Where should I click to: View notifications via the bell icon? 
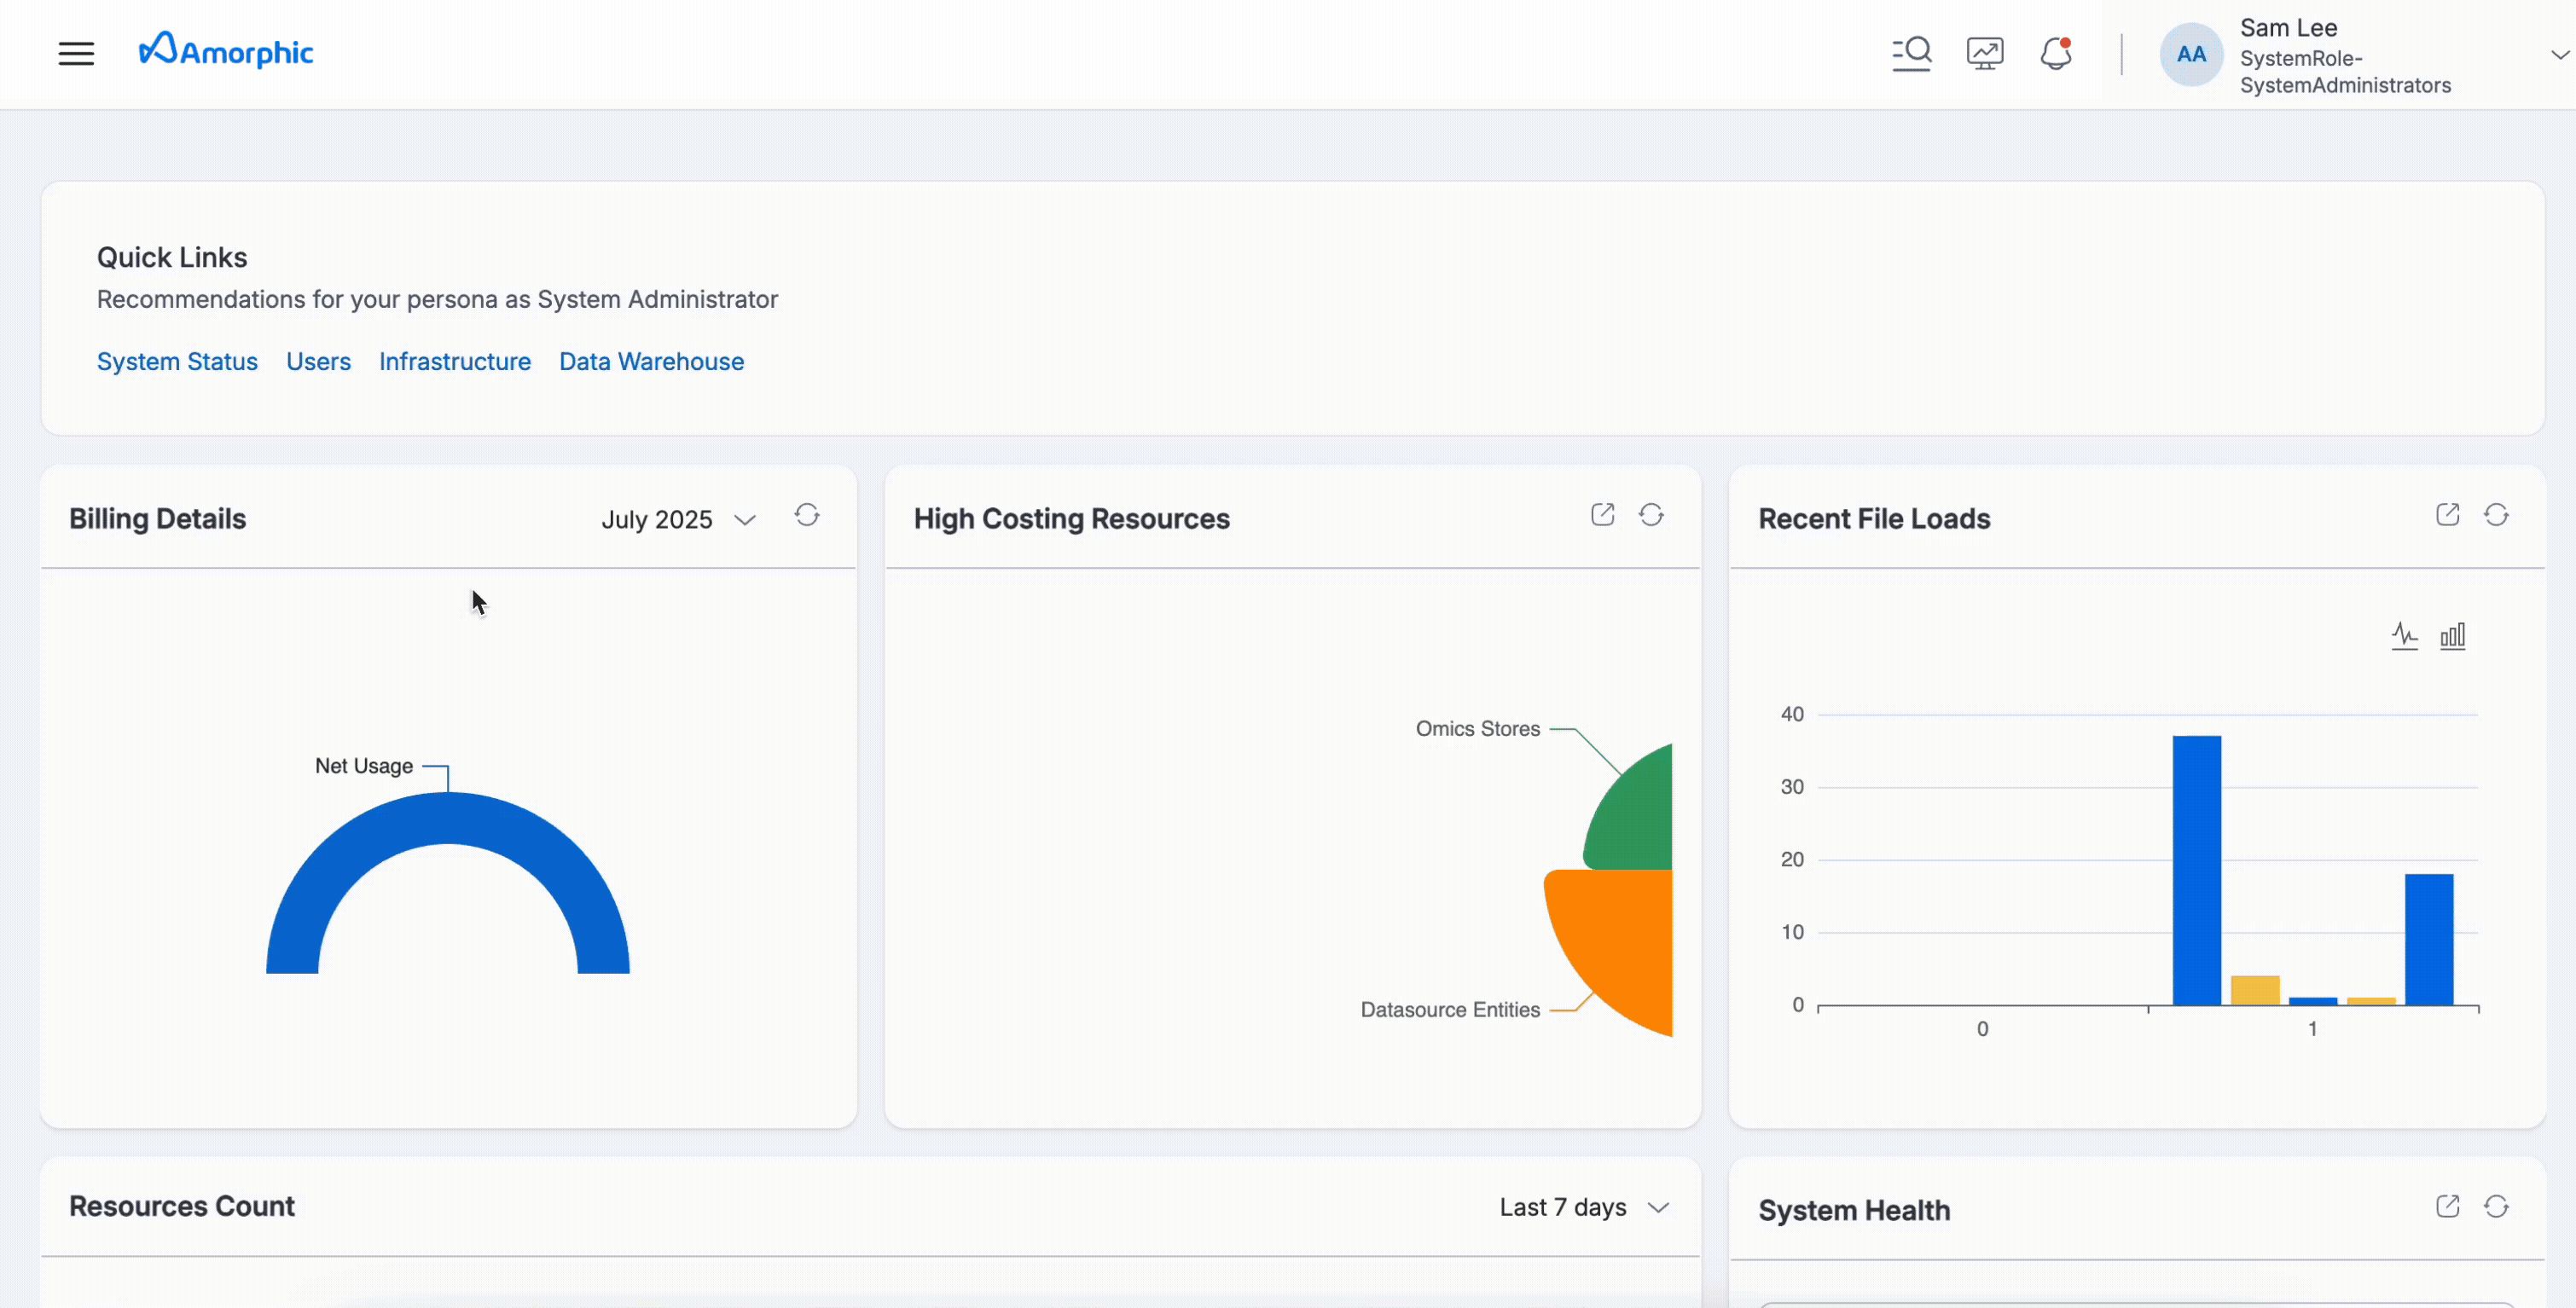[x=2056, y=53]
